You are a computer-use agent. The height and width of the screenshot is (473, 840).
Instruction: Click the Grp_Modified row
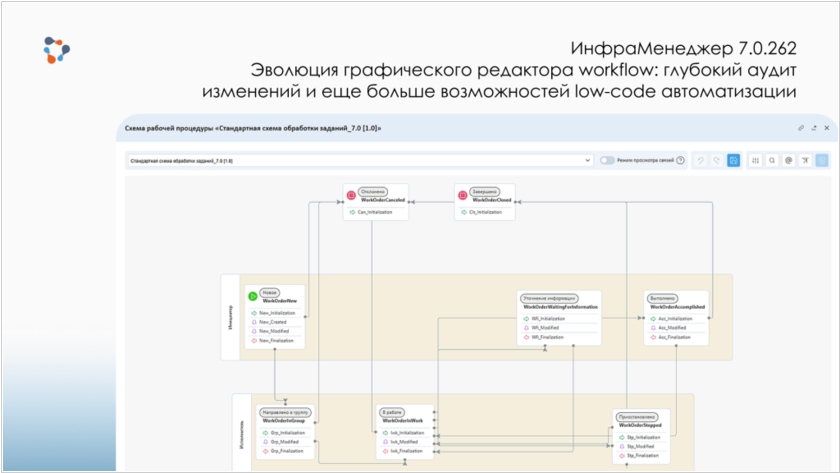click(286, 442)
